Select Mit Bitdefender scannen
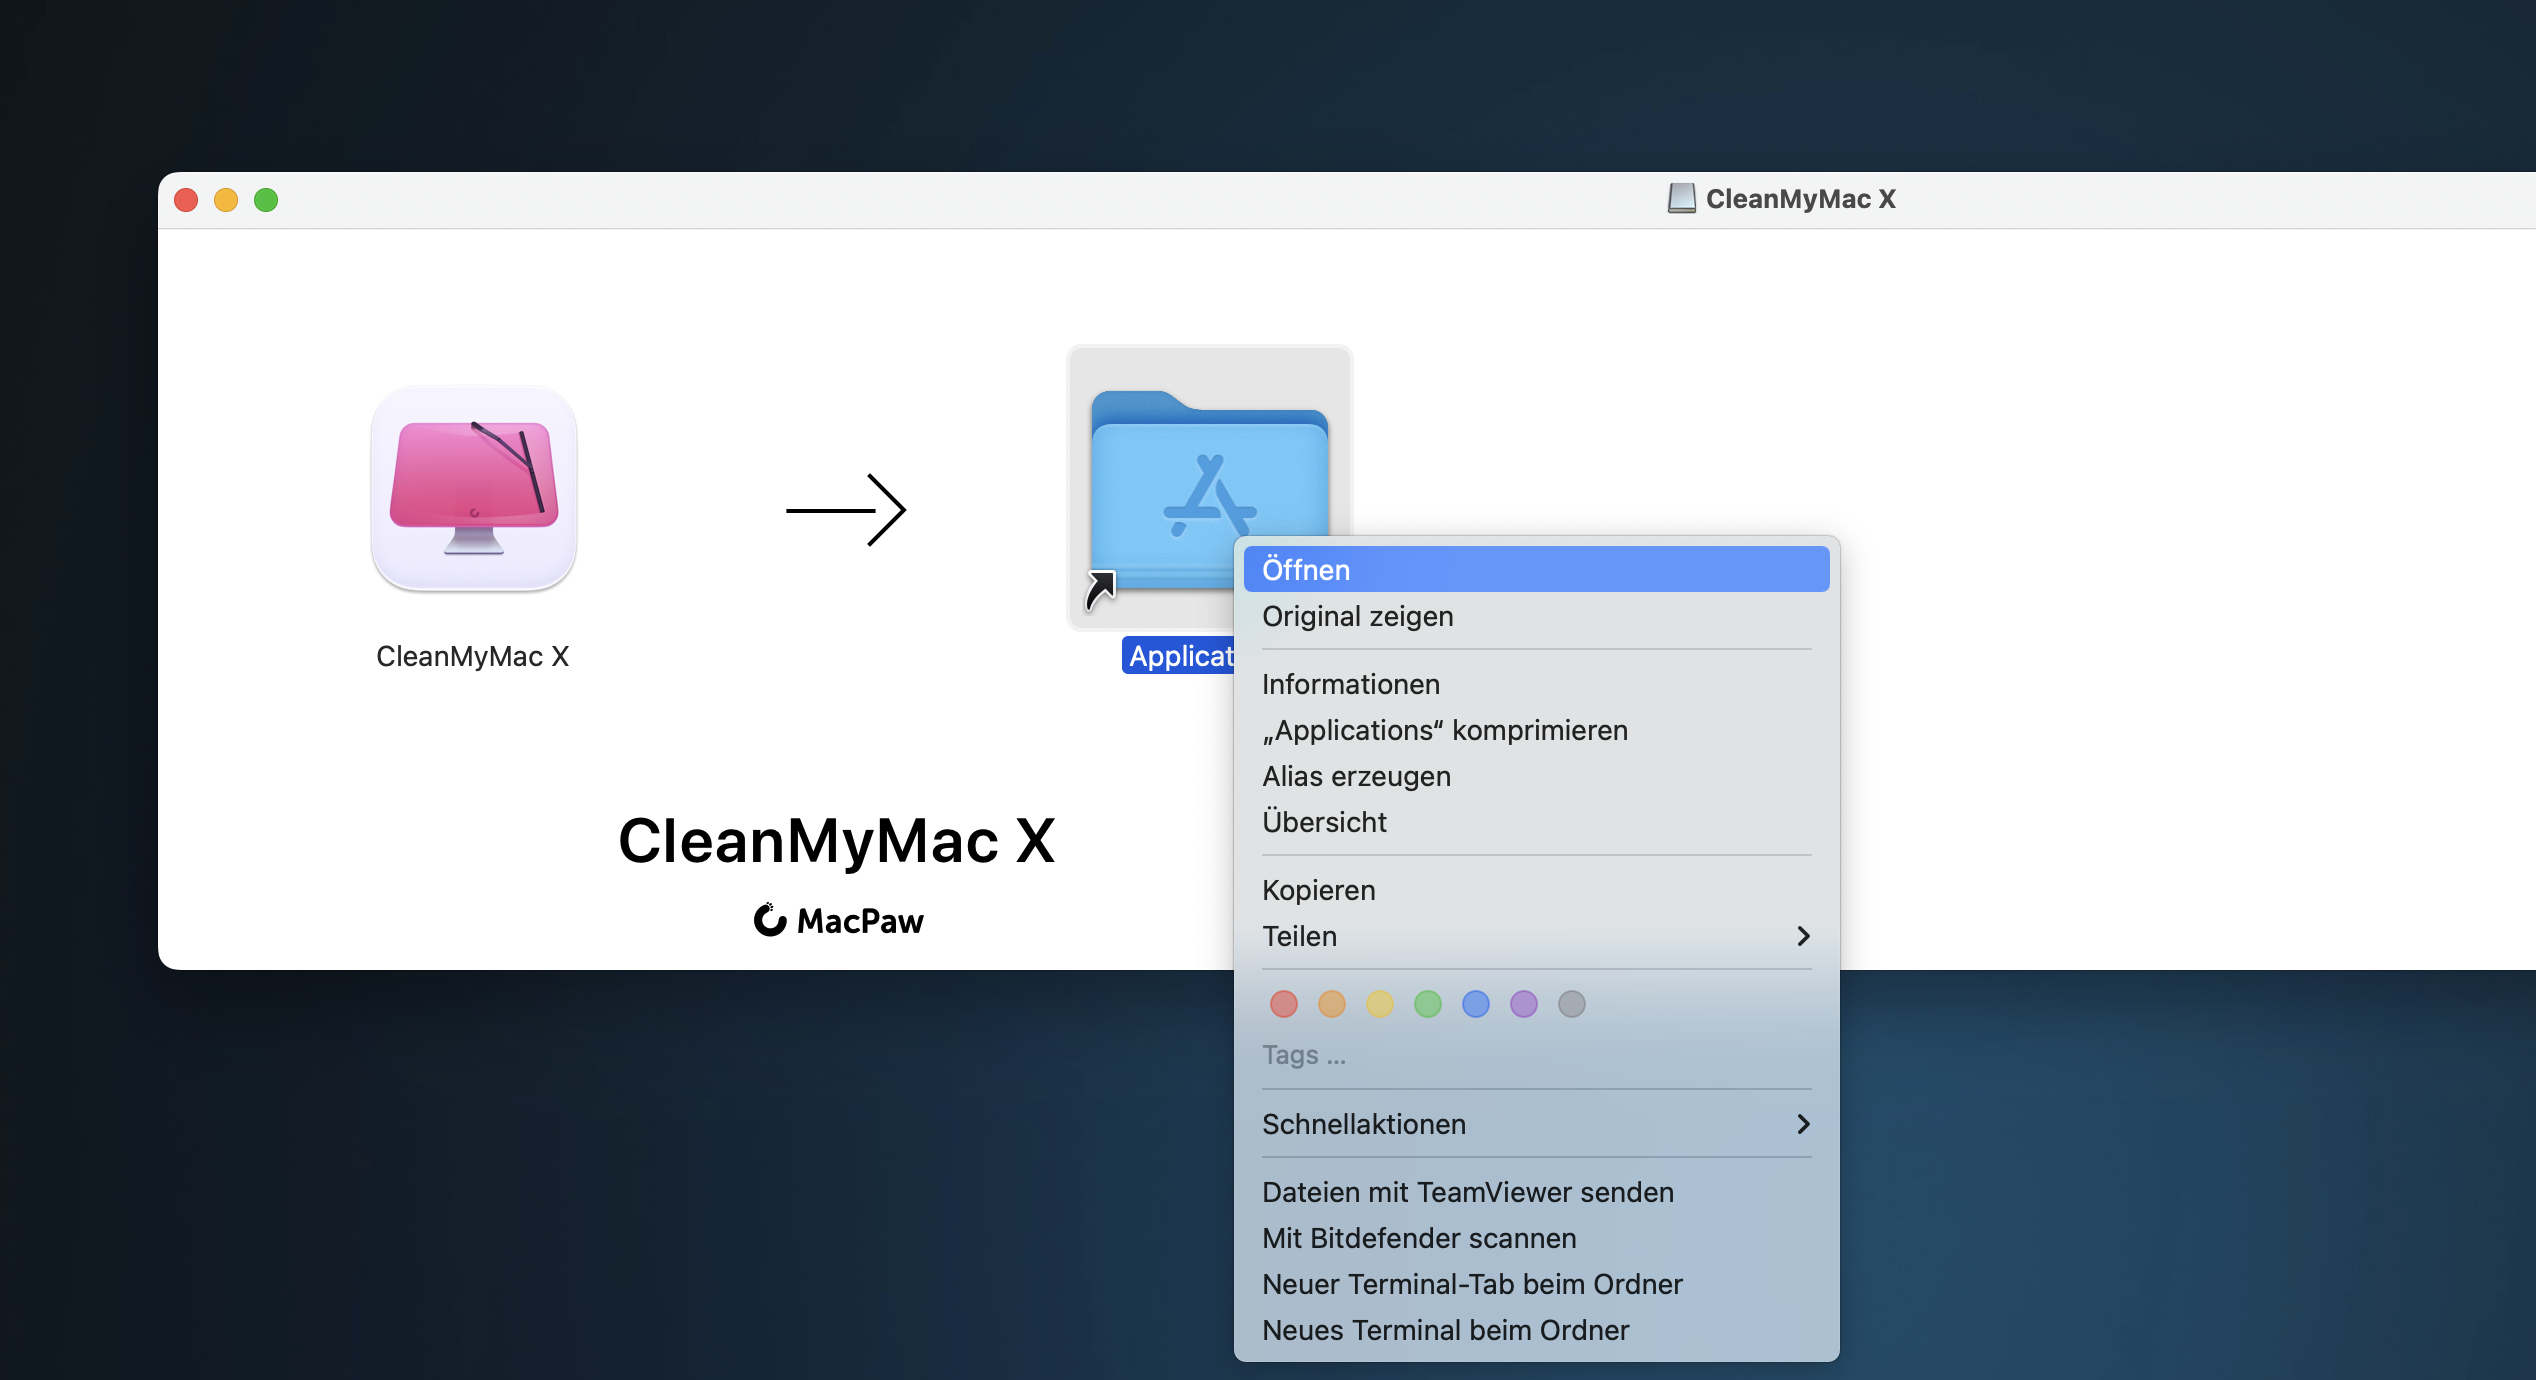This screenshot has height=1380, width=2536. [x=1419, y=1238]
